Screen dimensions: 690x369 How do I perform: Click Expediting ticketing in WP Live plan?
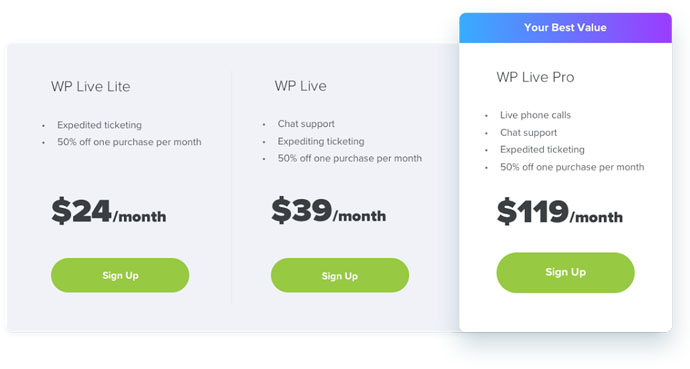[x=321, y=141]
